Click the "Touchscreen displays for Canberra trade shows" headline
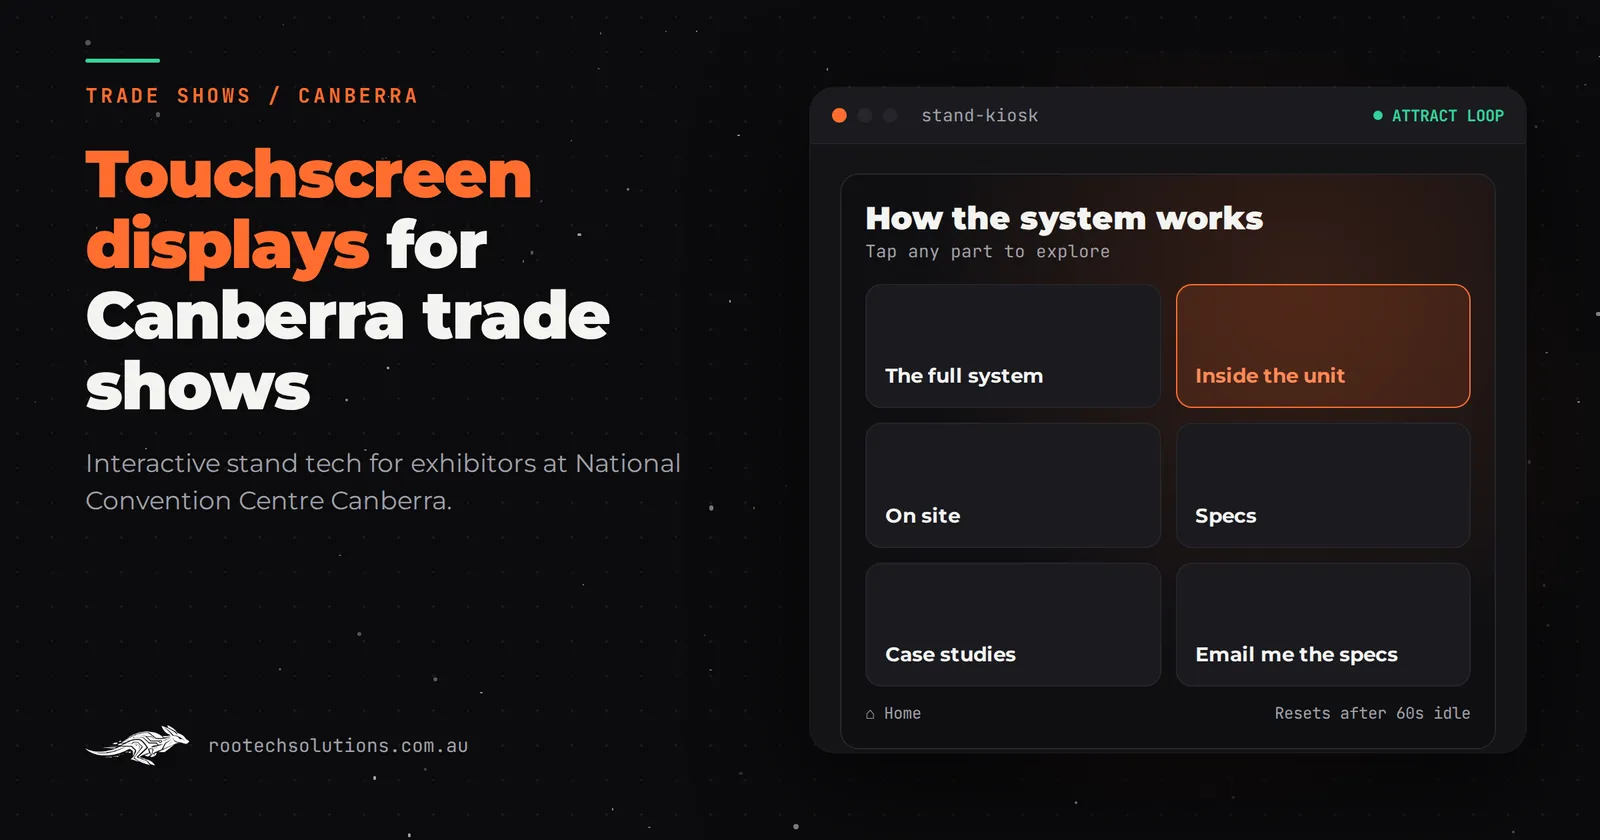The image size is (1600, 840). coord(348,281)
